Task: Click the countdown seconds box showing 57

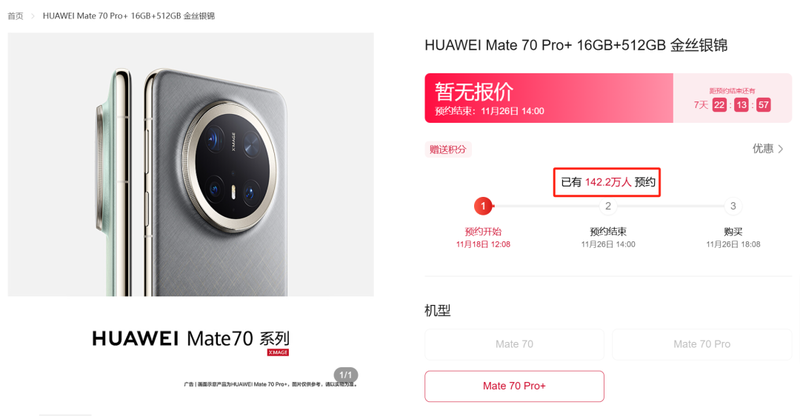Action: pyautogui.click(x=763, y=105)
